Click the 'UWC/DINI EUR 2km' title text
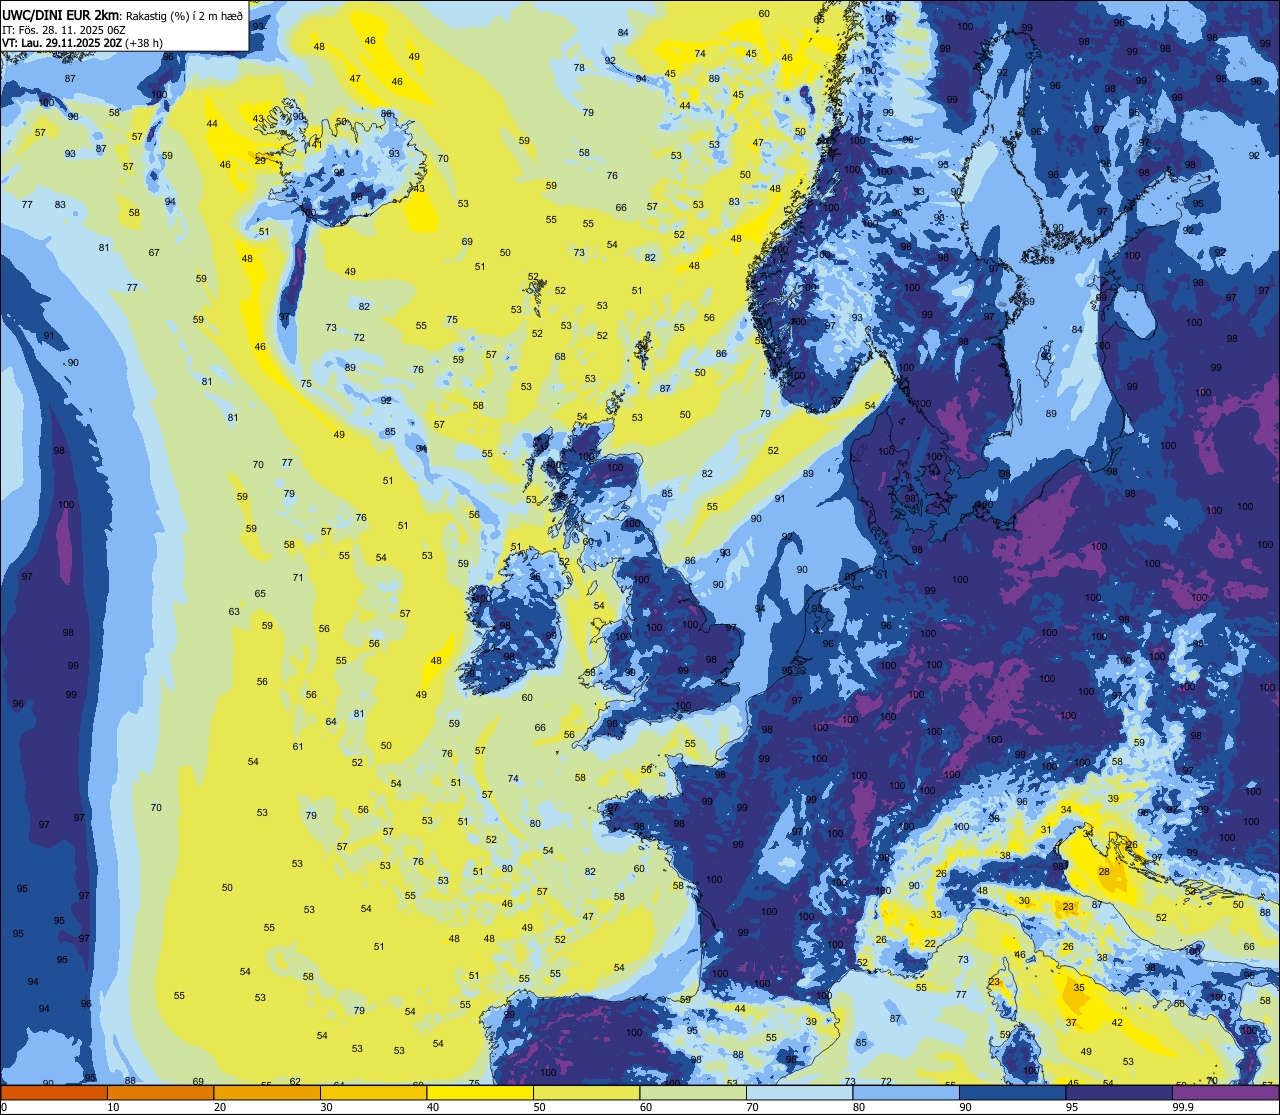The image size is (1280, 1115). pyautogui.click(x=59, y=14)
